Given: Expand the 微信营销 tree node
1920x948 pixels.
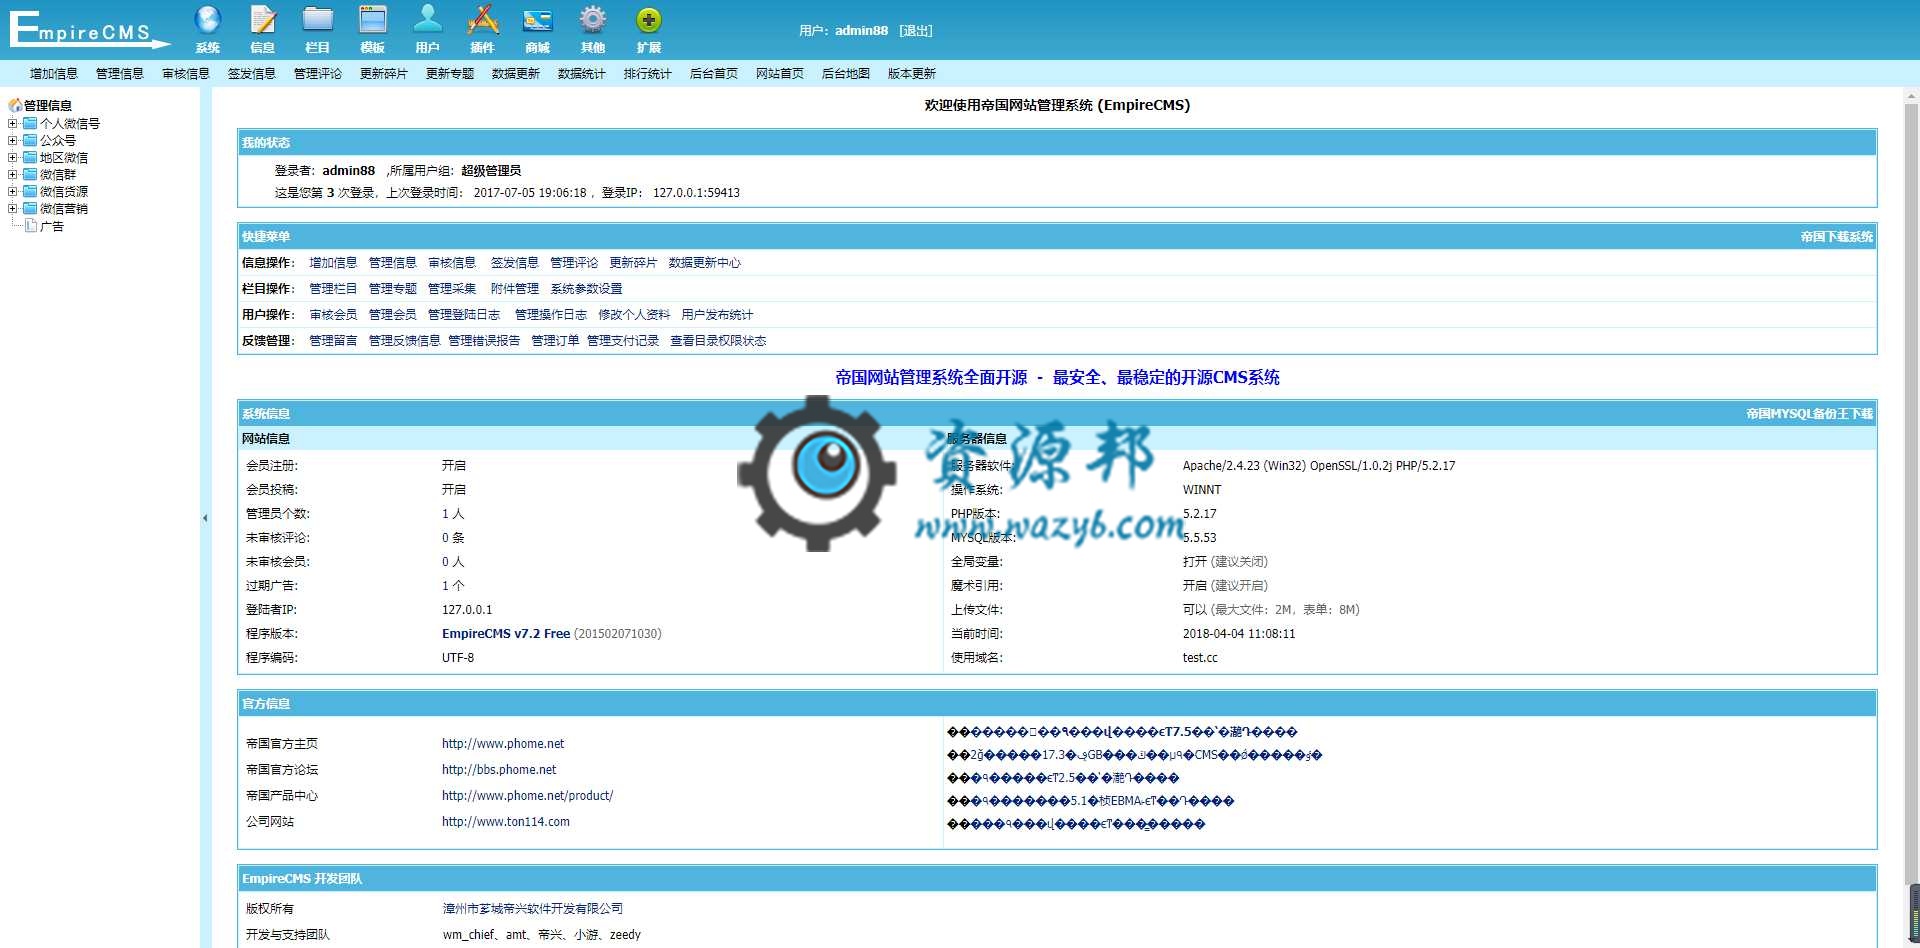Looking at the screenshot, I should coord(13,209).
